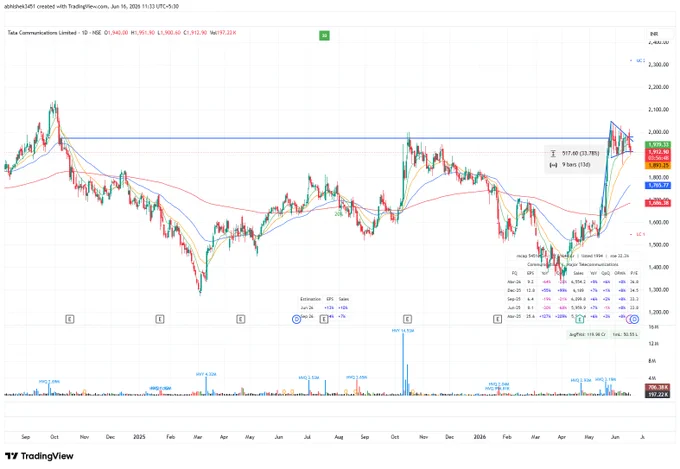
Task: Click the 2026 label on the time axis
Action: tap(480, 437)
